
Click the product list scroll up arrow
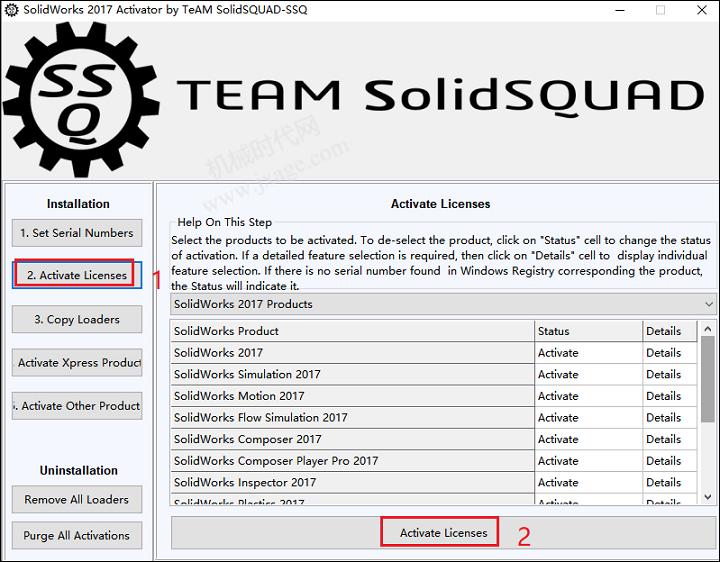(708, 329)
